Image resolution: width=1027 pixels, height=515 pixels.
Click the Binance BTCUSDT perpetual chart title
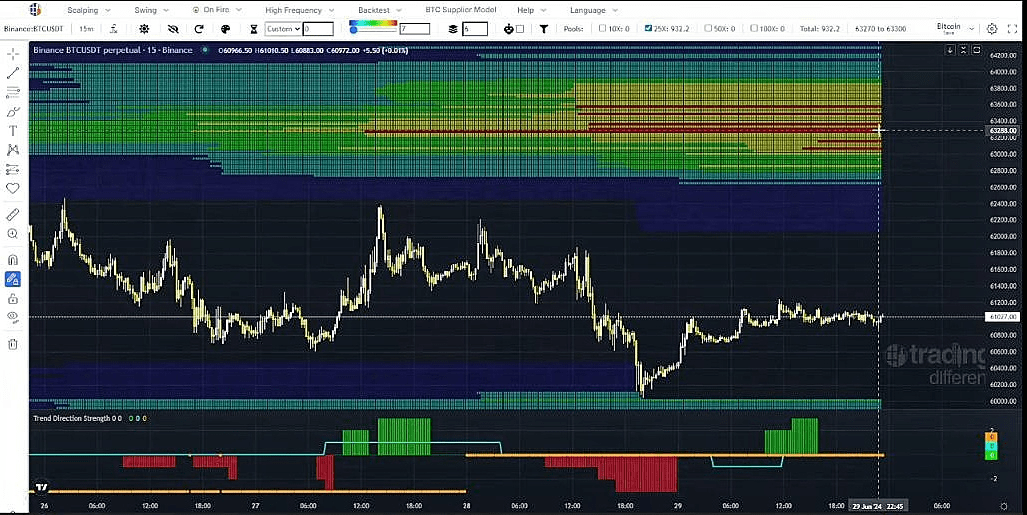tap(113, 50)
